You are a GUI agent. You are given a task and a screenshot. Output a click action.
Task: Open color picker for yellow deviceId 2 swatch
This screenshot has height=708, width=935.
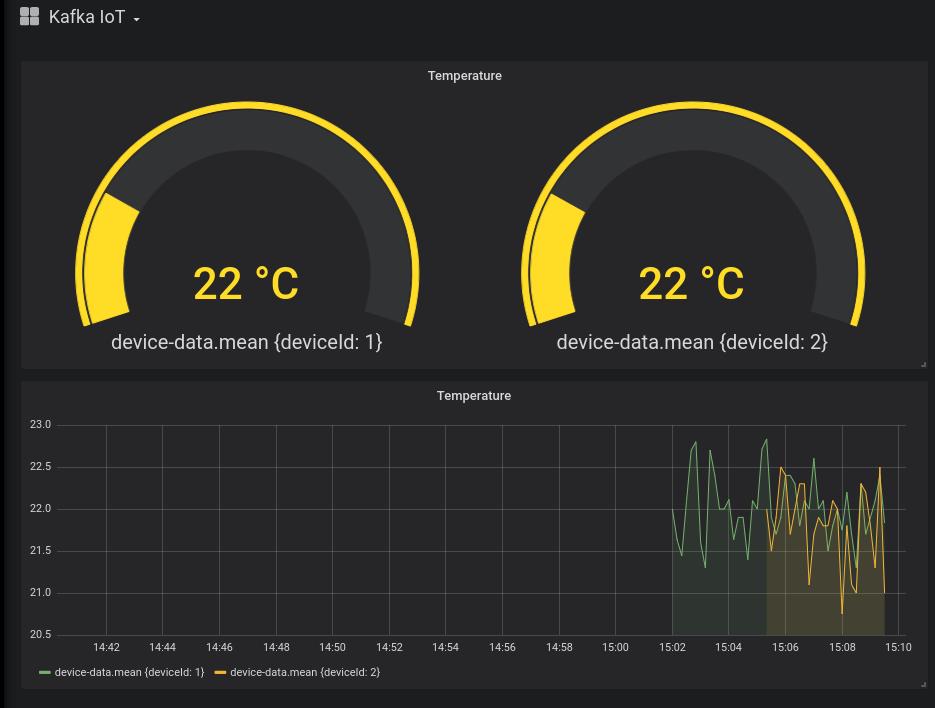[220, 672]
